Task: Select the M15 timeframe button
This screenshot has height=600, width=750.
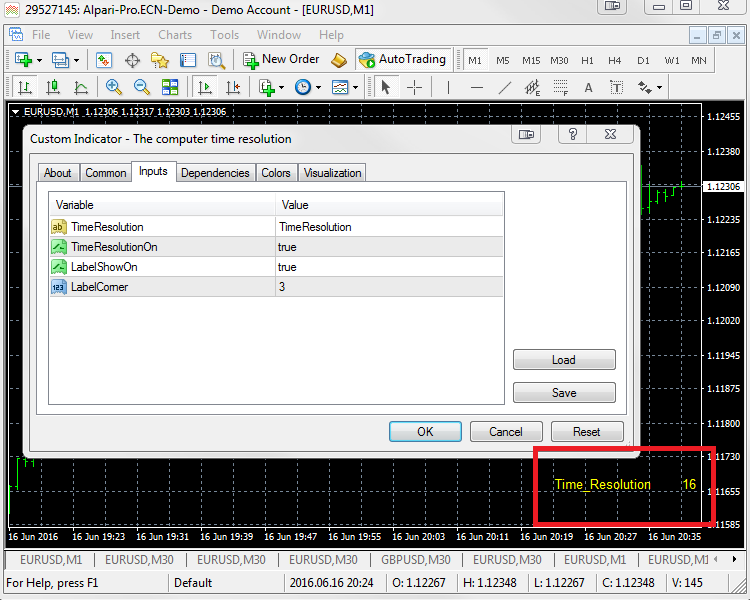Action: click(531, 61)
